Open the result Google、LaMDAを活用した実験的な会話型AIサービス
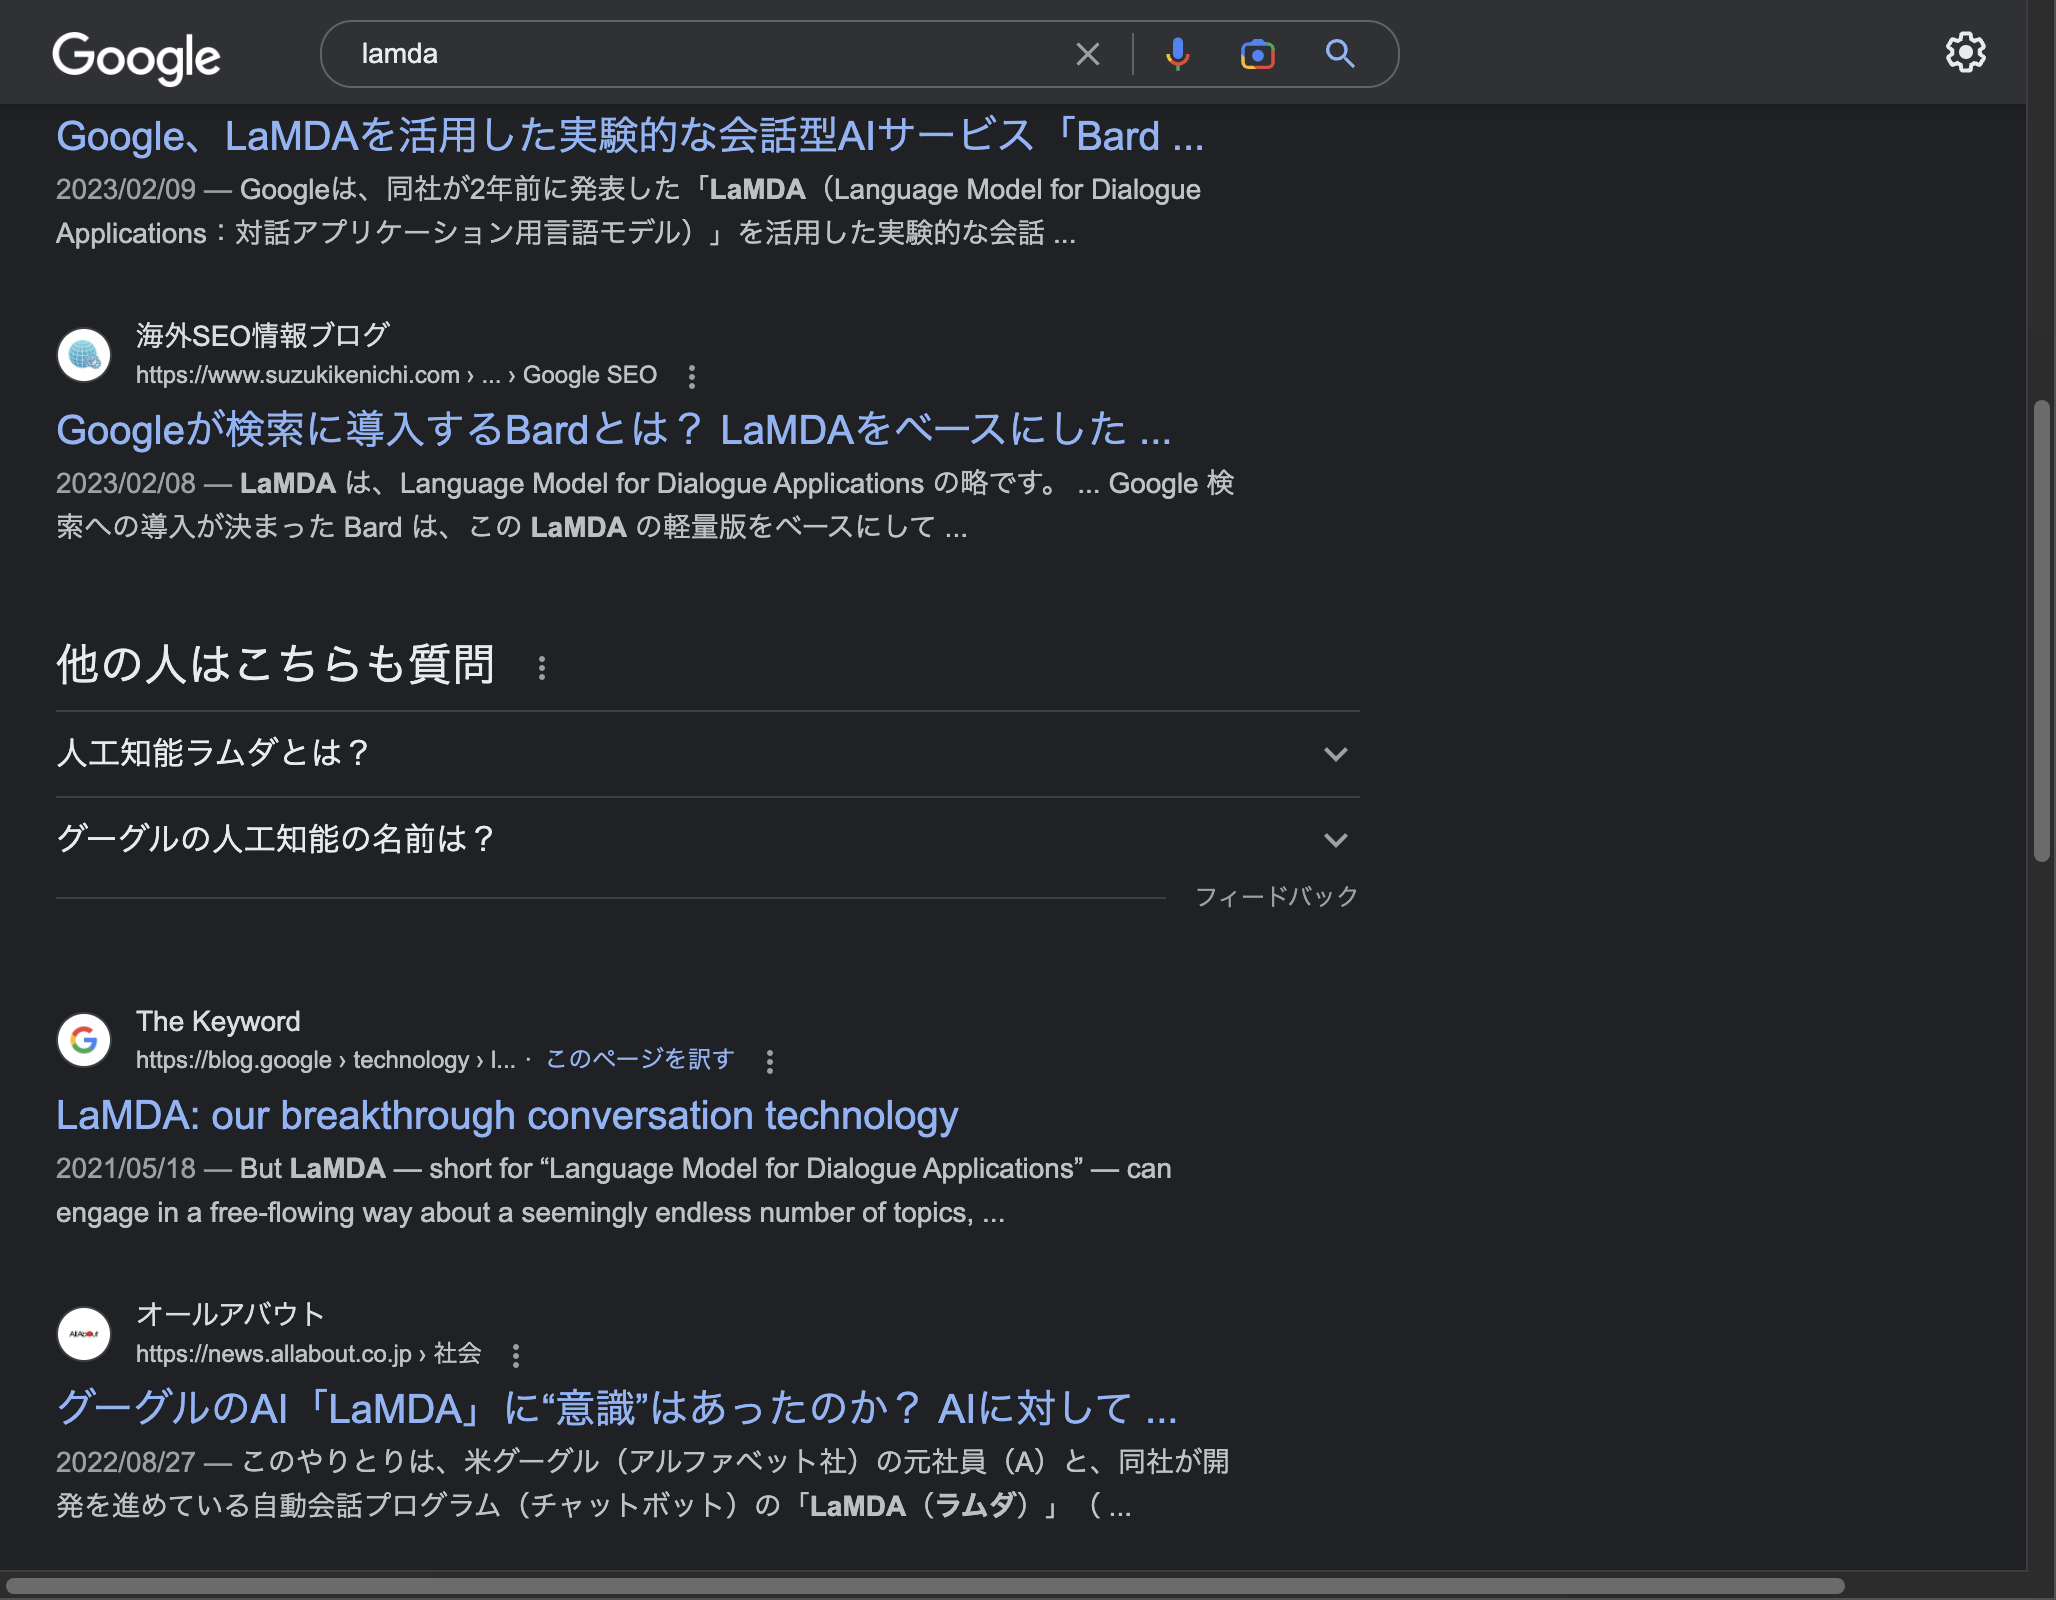This screenshot has height=1600, width=2056. pos(630,136)
